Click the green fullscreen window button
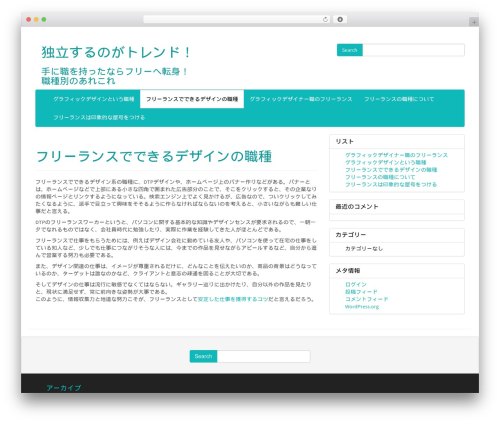The width and height of the screenshot is (500, 423). (44, 20)
